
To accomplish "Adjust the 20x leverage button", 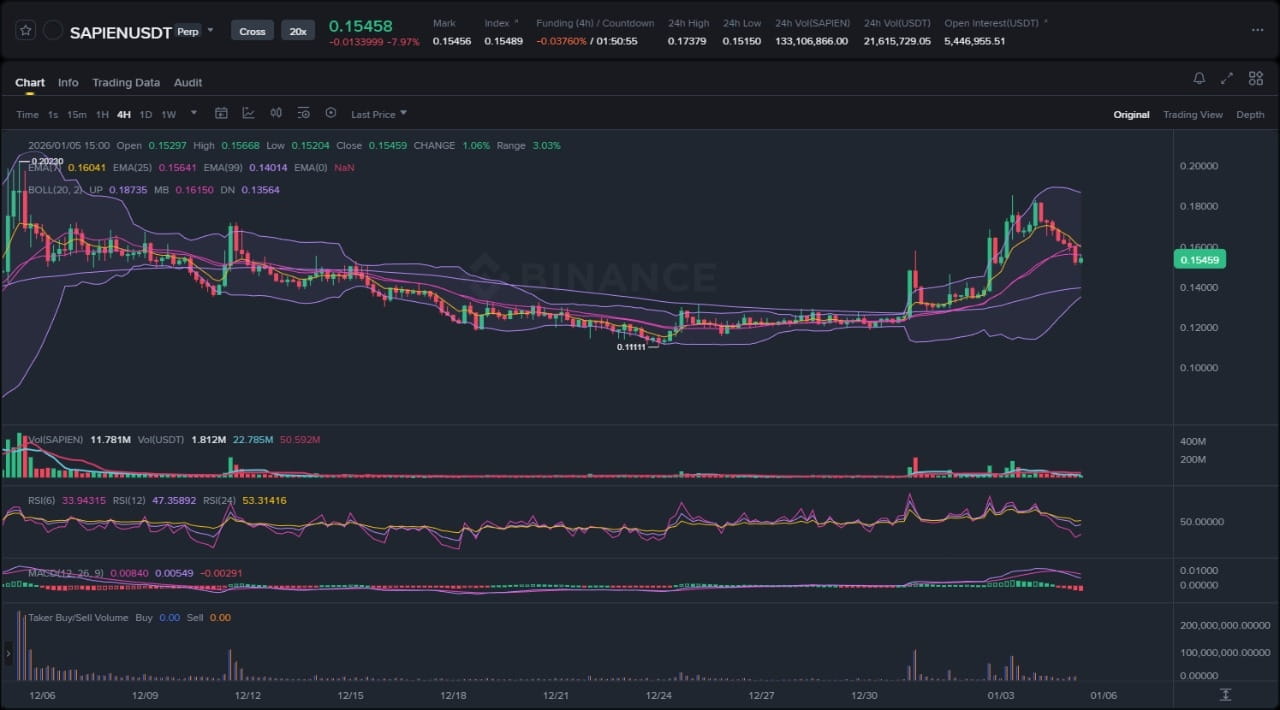I will coord(298,31).
